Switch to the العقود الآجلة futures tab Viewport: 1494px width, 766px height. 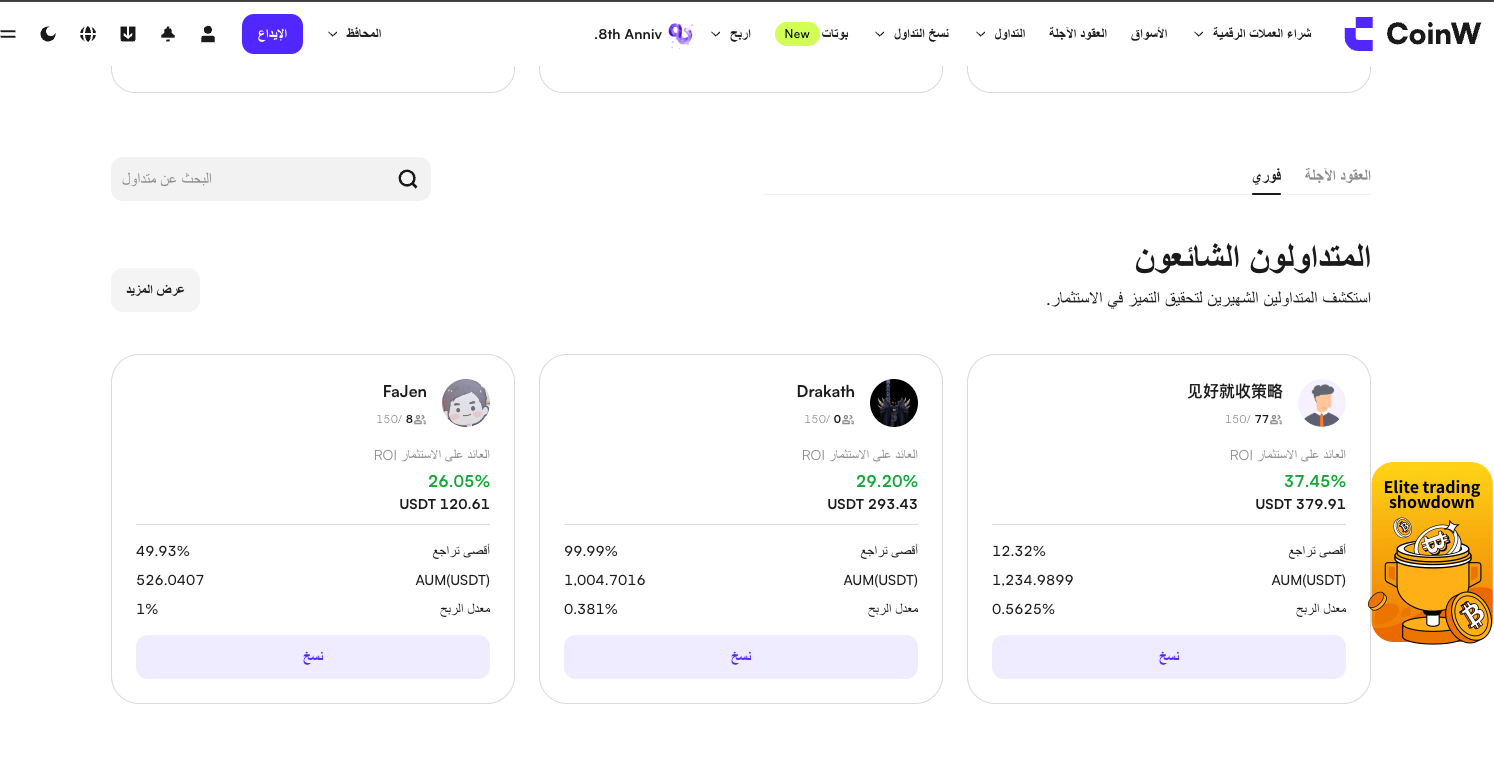coord(1337,175)
